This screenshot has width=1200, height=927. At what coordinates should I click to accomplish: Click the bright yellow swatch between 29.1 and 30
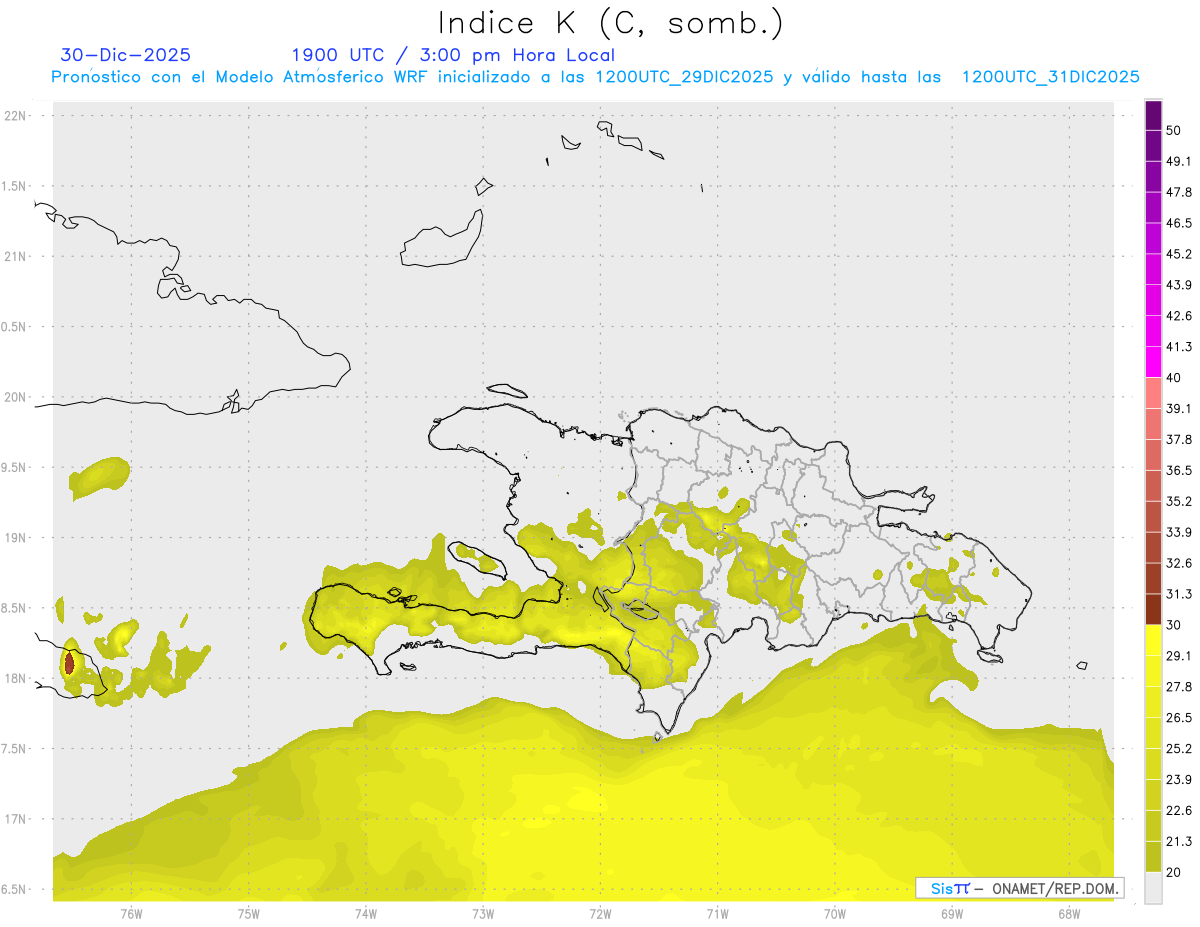point(1153,641)
